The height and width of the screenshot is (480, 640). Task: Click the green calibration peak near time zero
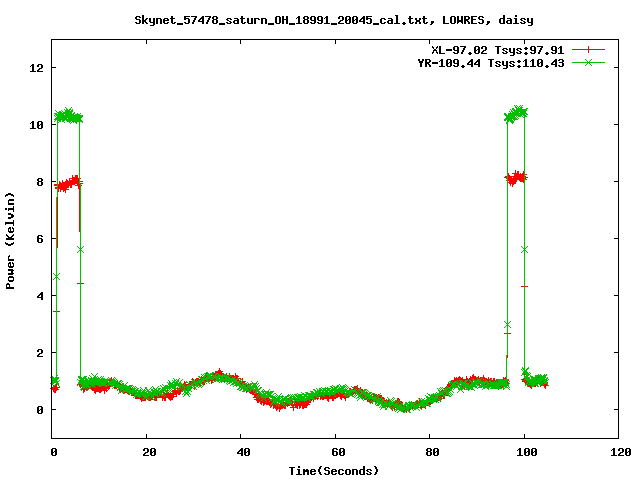68,116
